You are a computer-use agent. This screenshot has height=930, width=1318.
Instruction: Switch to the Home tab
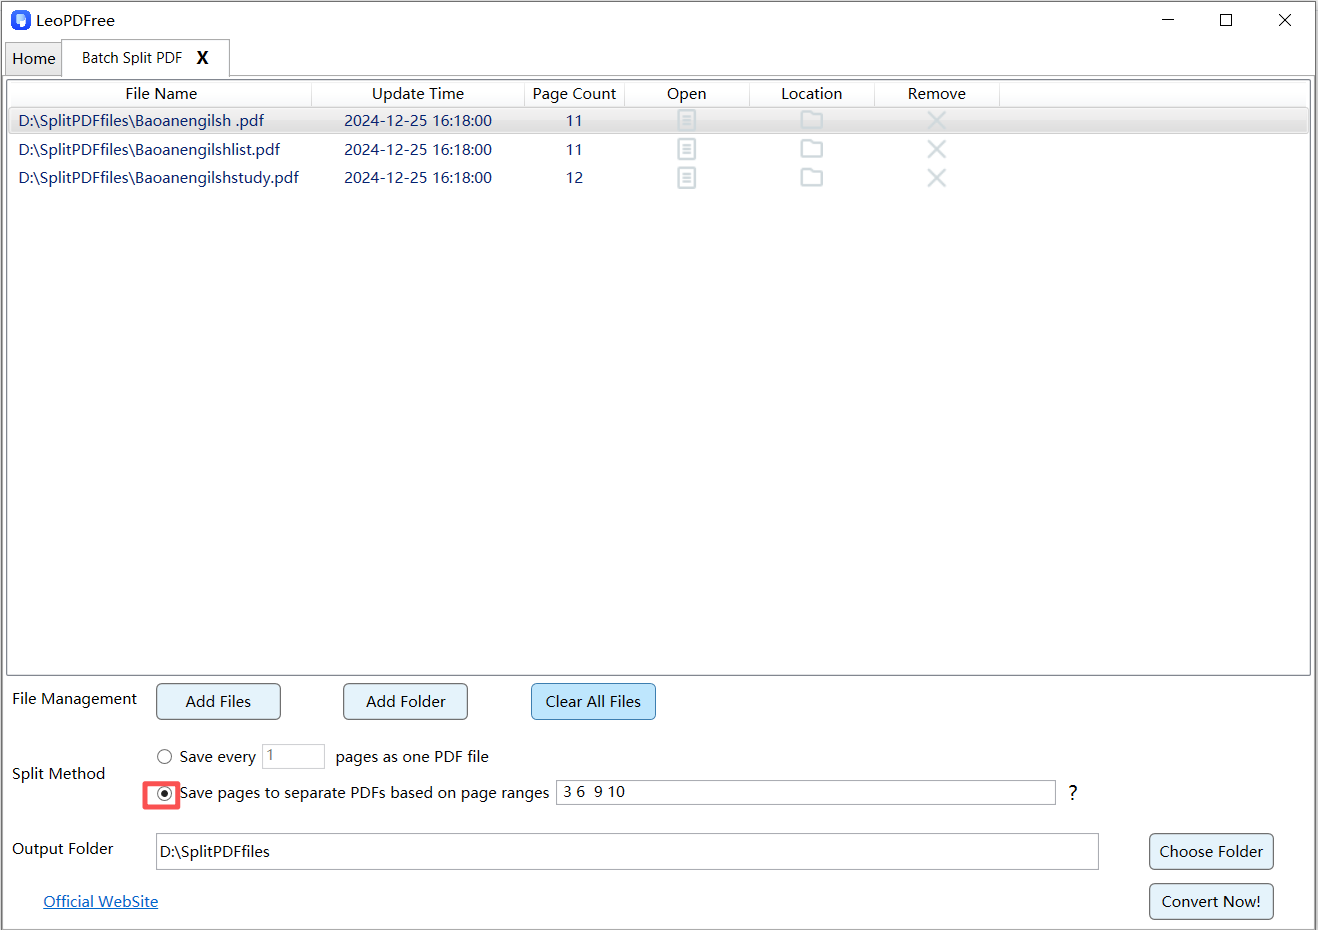[34, 59]
